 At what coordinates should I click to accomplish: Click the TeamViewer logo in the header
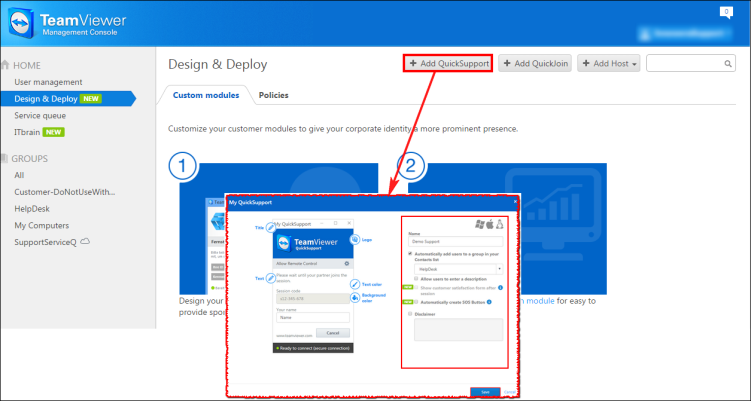[x=22, y=23]
